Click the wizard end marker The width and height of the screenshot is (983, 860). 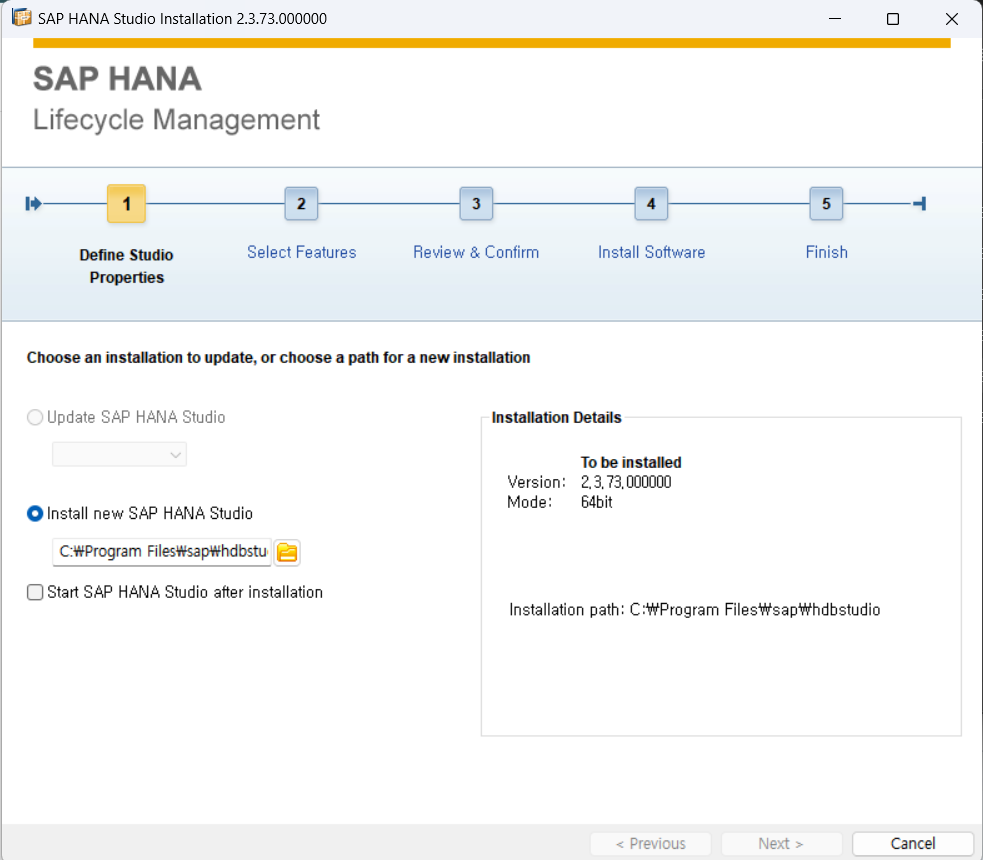[x=920, y=204]
